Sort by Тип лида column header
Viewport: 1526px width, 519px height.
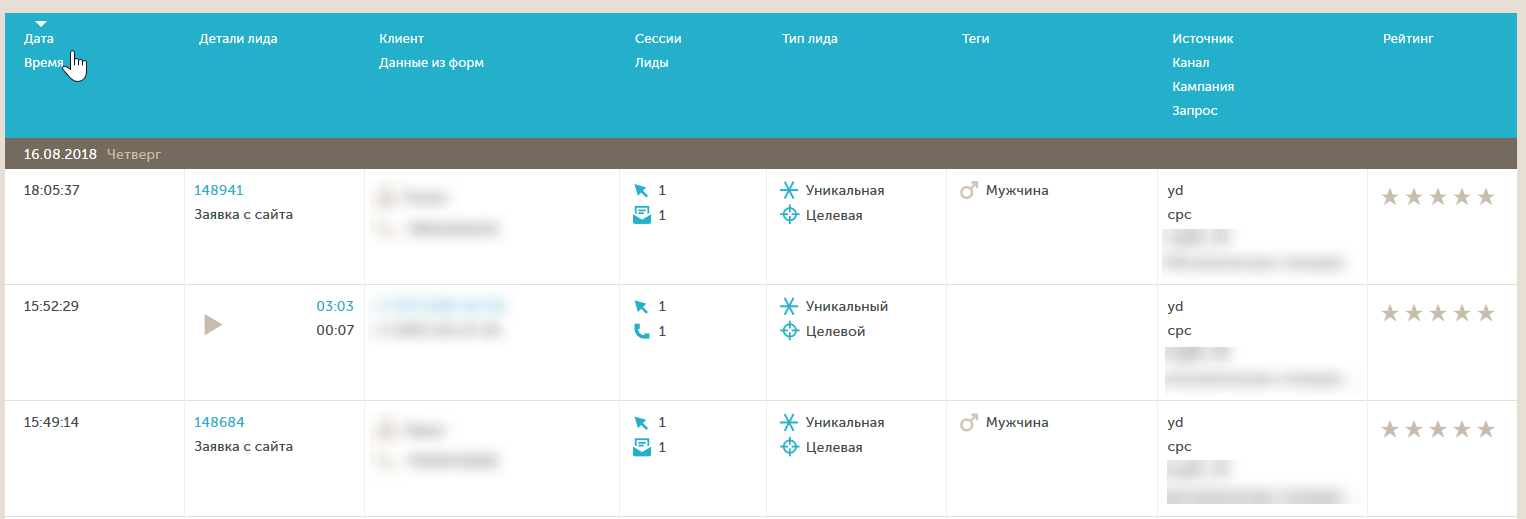click(x=810, y=39)
